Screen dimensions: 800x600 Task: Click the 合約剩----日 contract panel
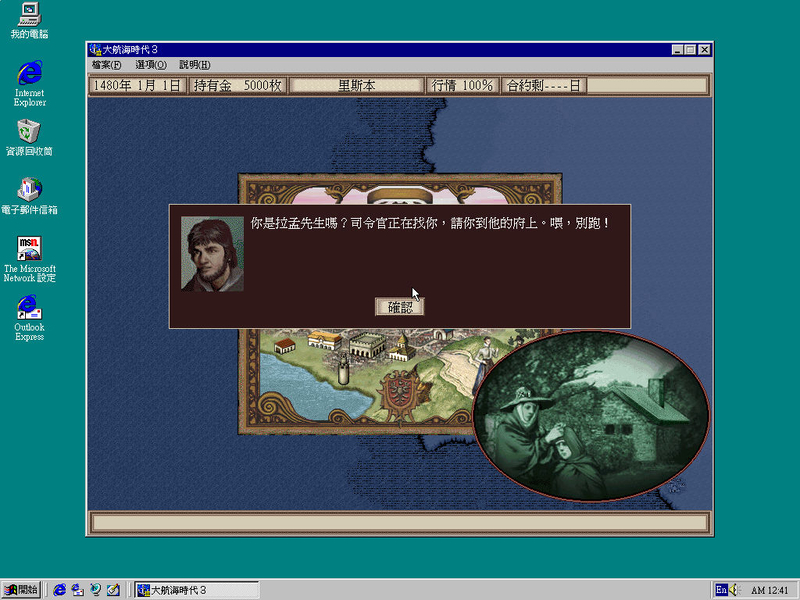[x=544, y=86]
